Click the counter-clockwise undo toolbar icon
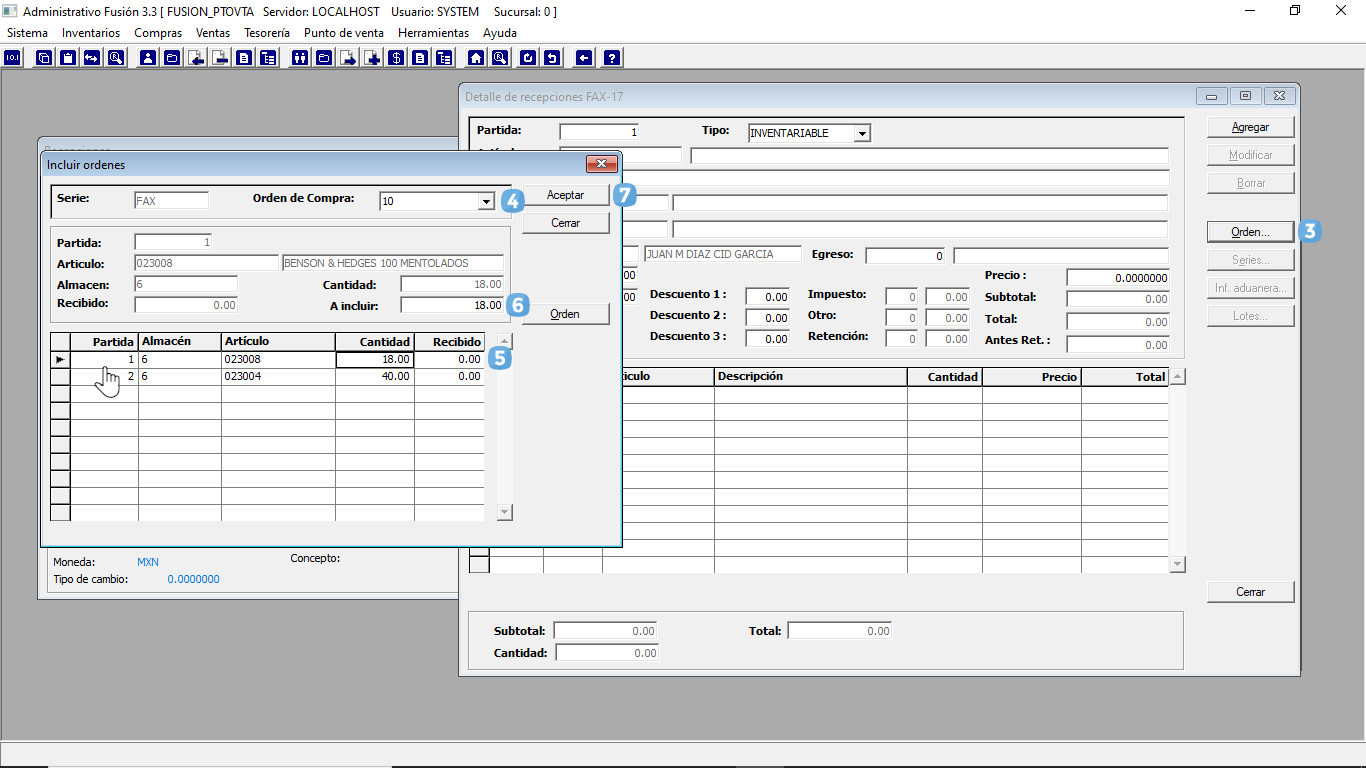Image resolution: width=1366 pixels, height=768 pixels. point(552,57)
